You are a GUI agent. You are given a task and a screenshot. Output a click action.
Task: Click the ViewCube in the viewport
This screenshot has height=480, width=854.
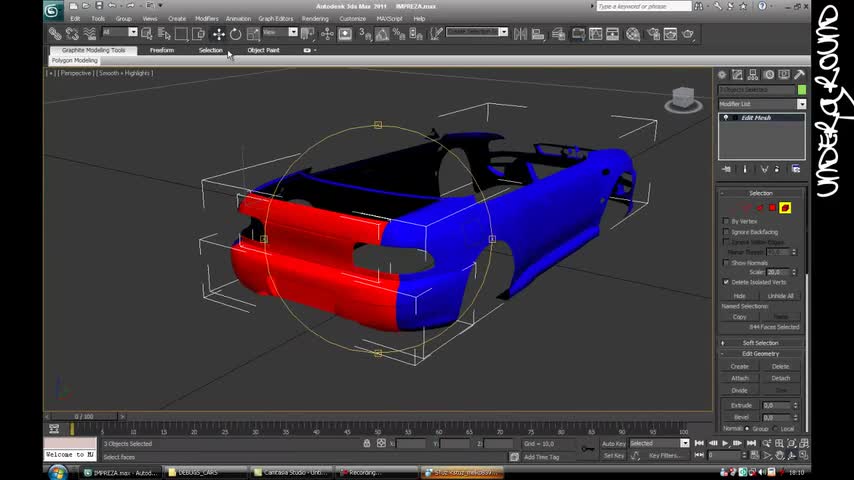point(683,98)
